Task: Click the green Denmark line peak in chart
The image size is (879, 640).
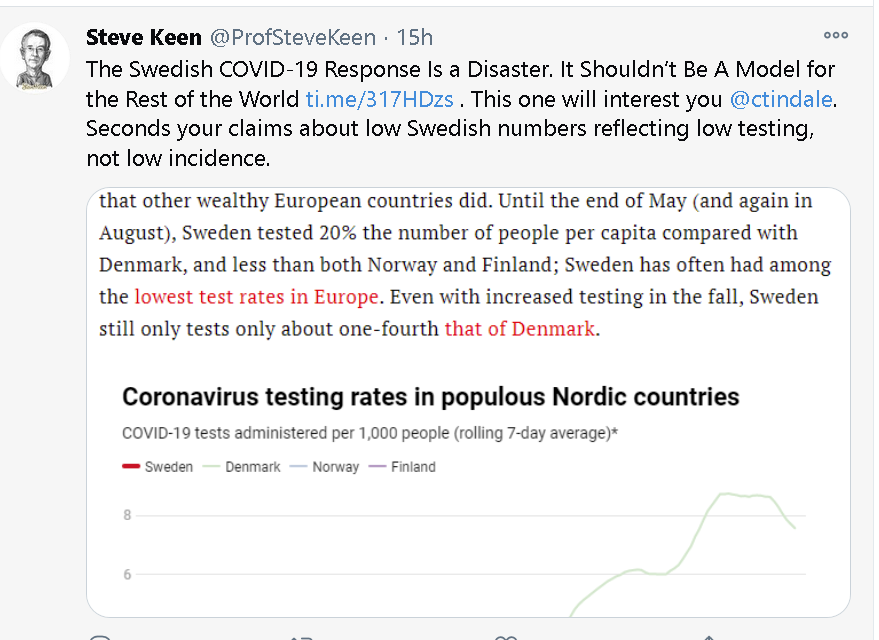Action: click(727, 494)
